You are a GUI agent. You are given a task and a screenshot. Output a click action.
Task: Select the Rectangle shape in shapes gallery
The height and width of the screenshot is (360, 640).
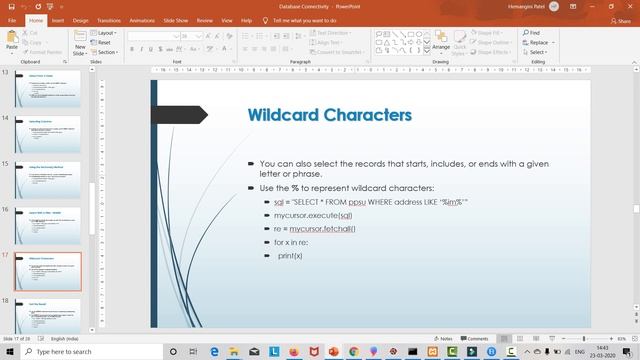[x=411, y=34]
